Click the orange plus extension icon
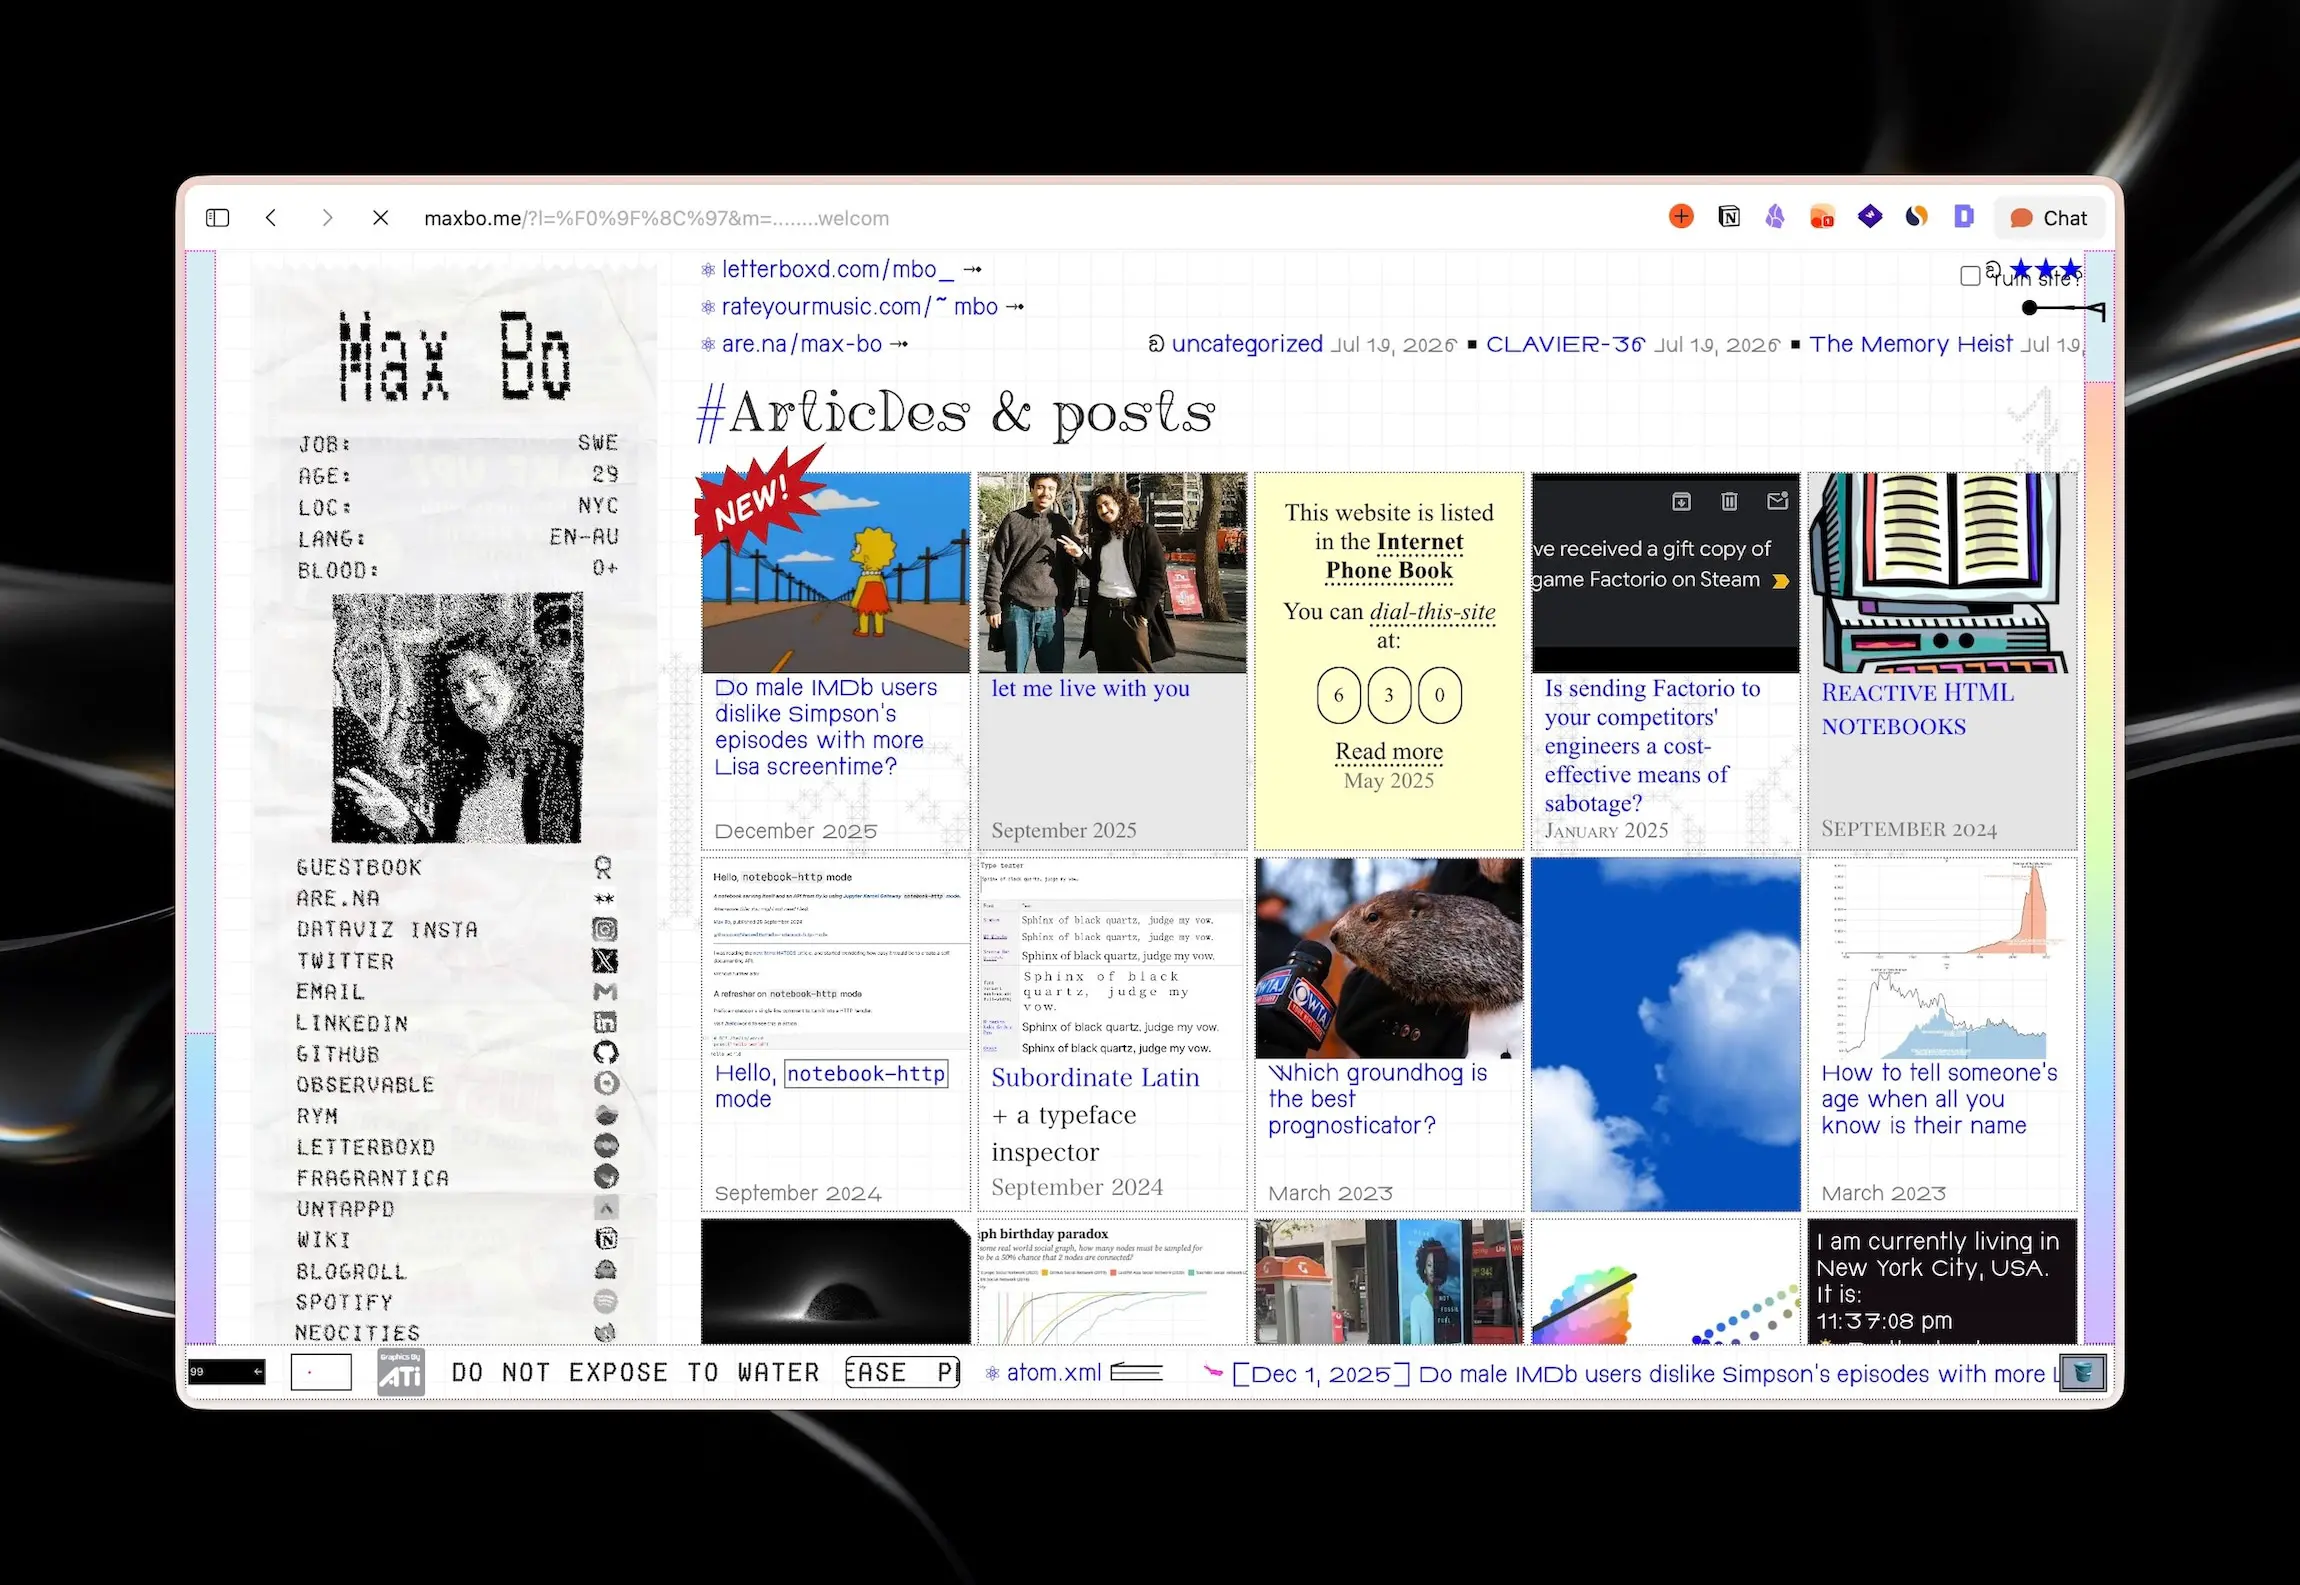The width and height of the screenshot is (2300, 1585). [x=1682, y=217]
